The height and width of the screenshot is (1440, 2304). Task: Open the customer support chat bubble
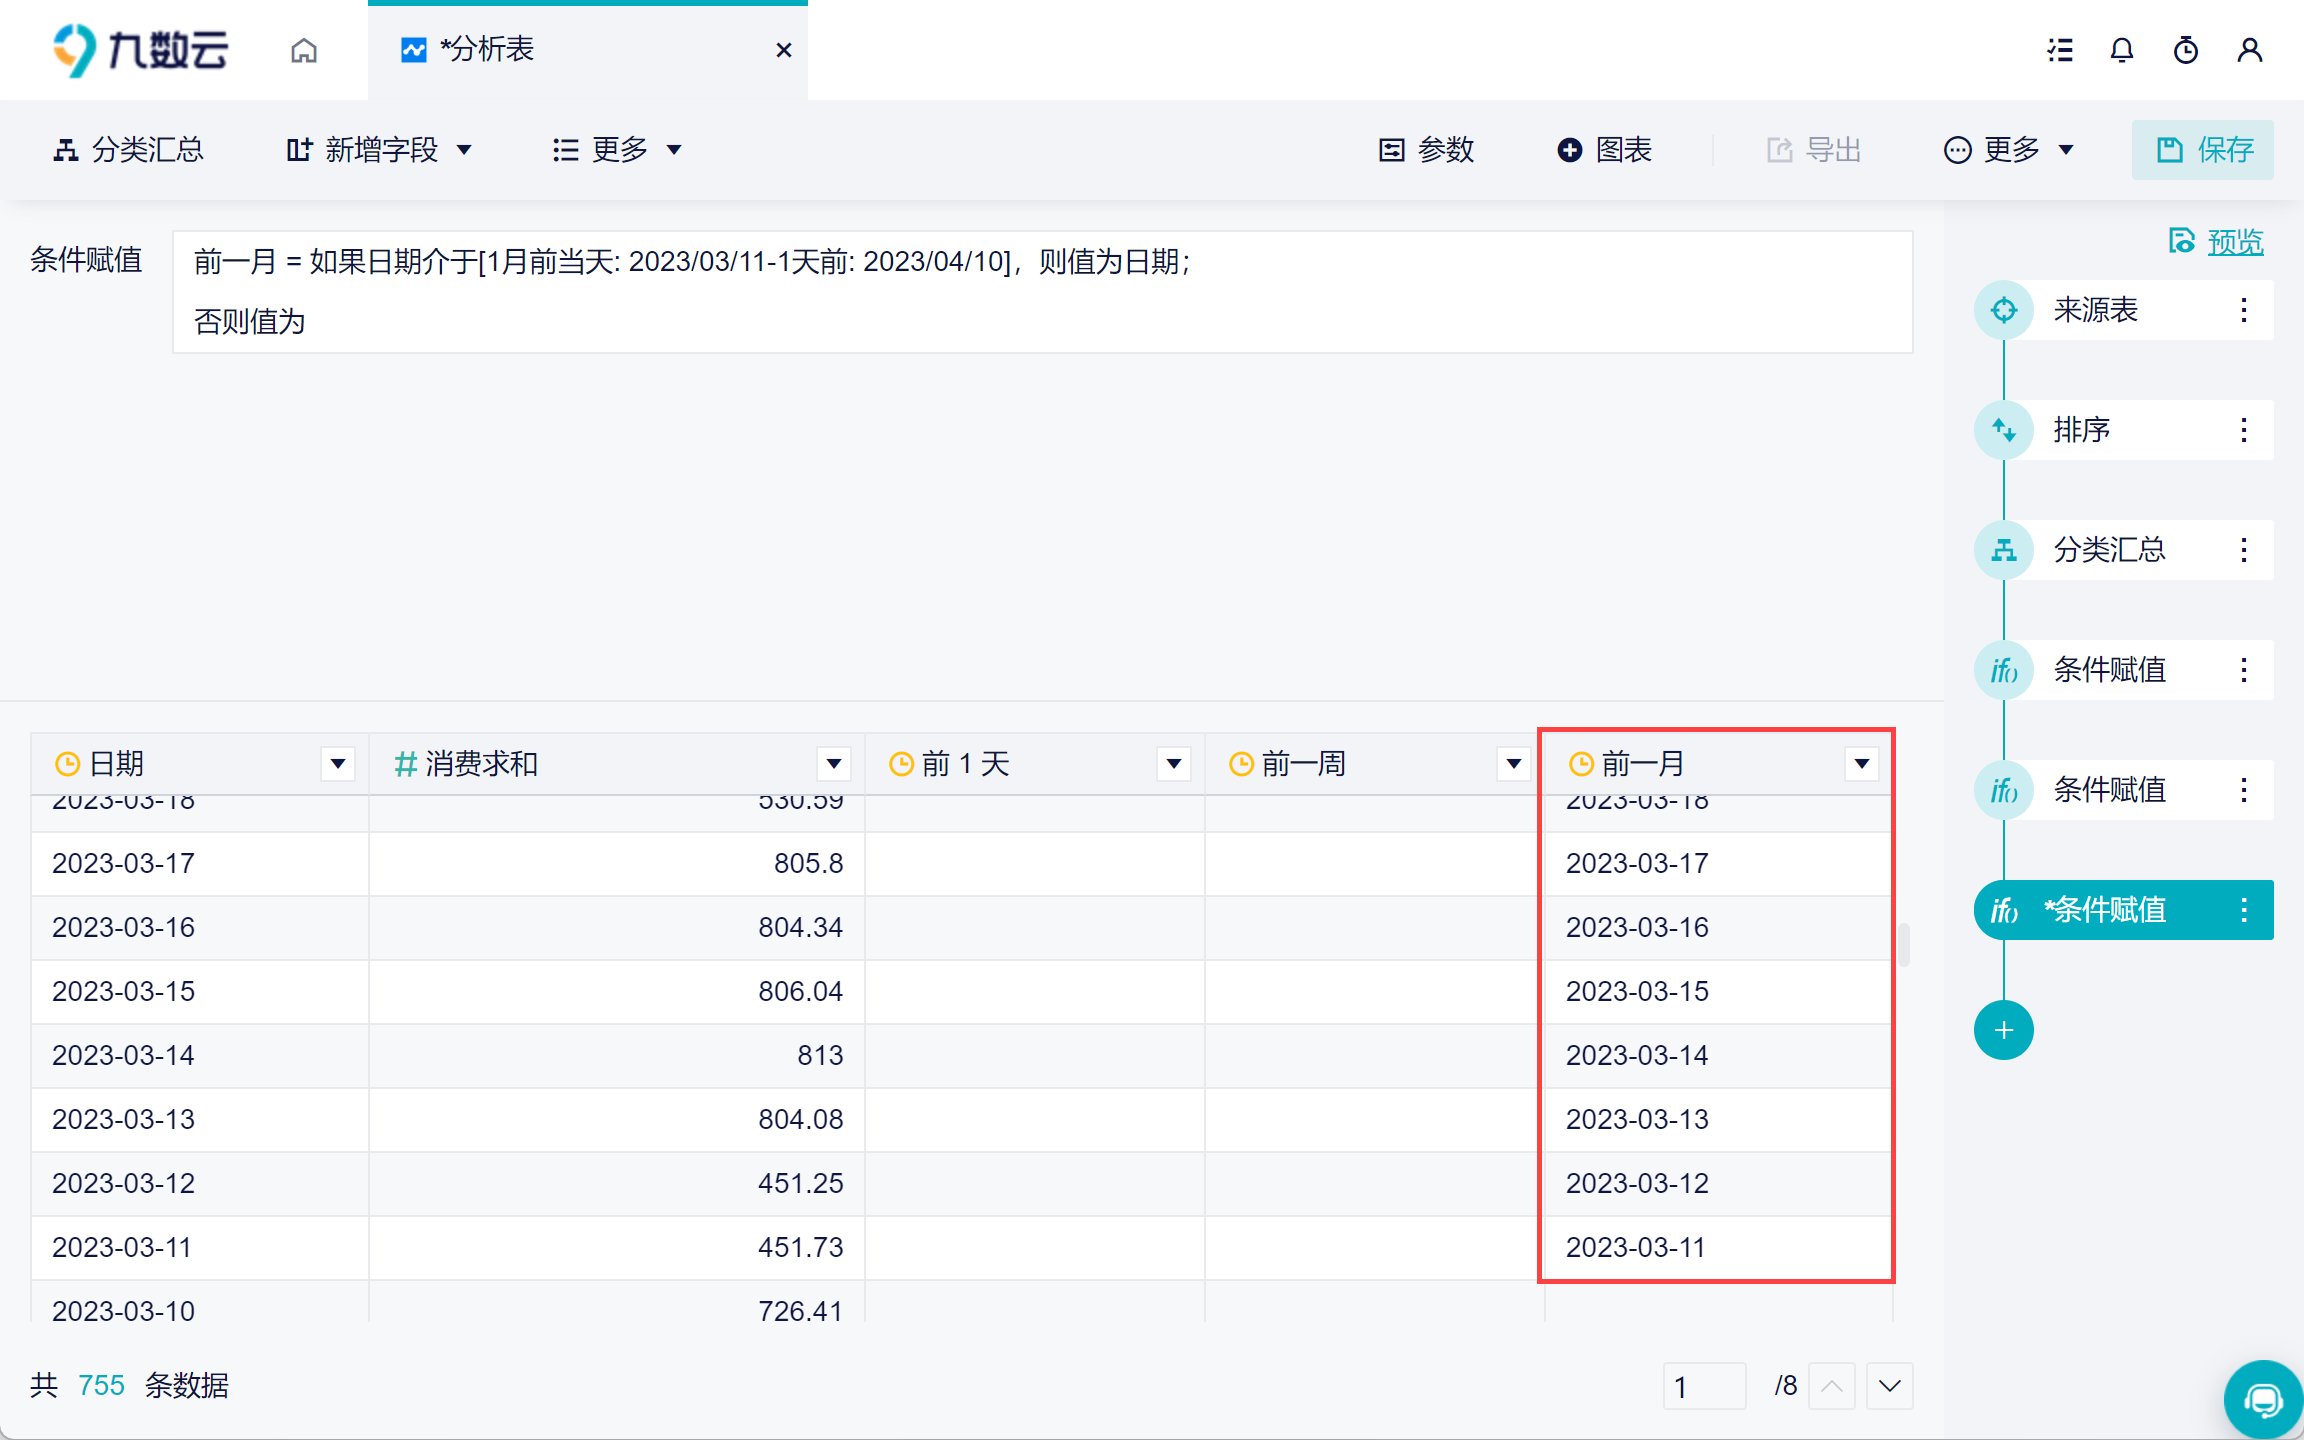[x=2263, y=1399]
